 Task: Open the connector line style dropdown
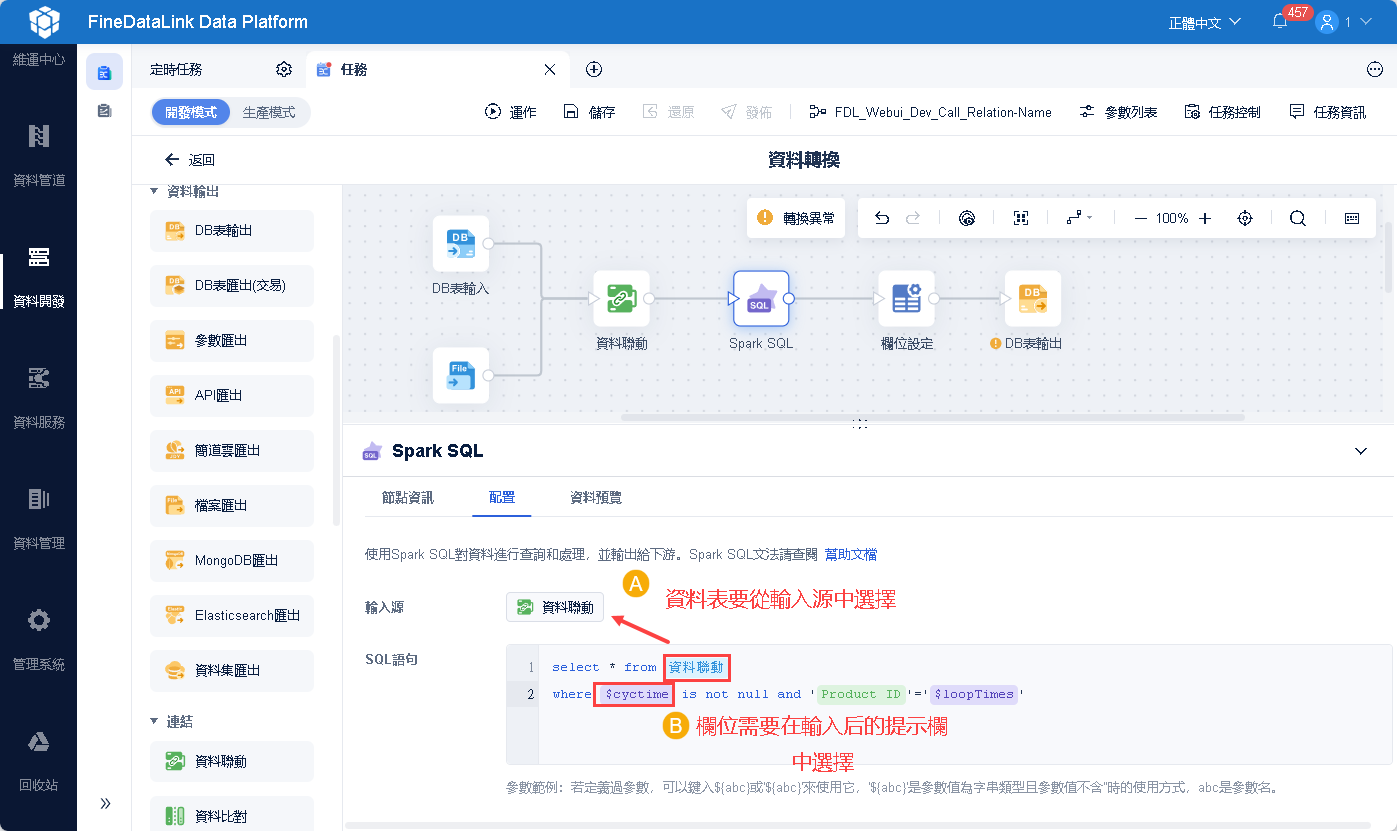pyautogui.click(x=1079, y=218)
